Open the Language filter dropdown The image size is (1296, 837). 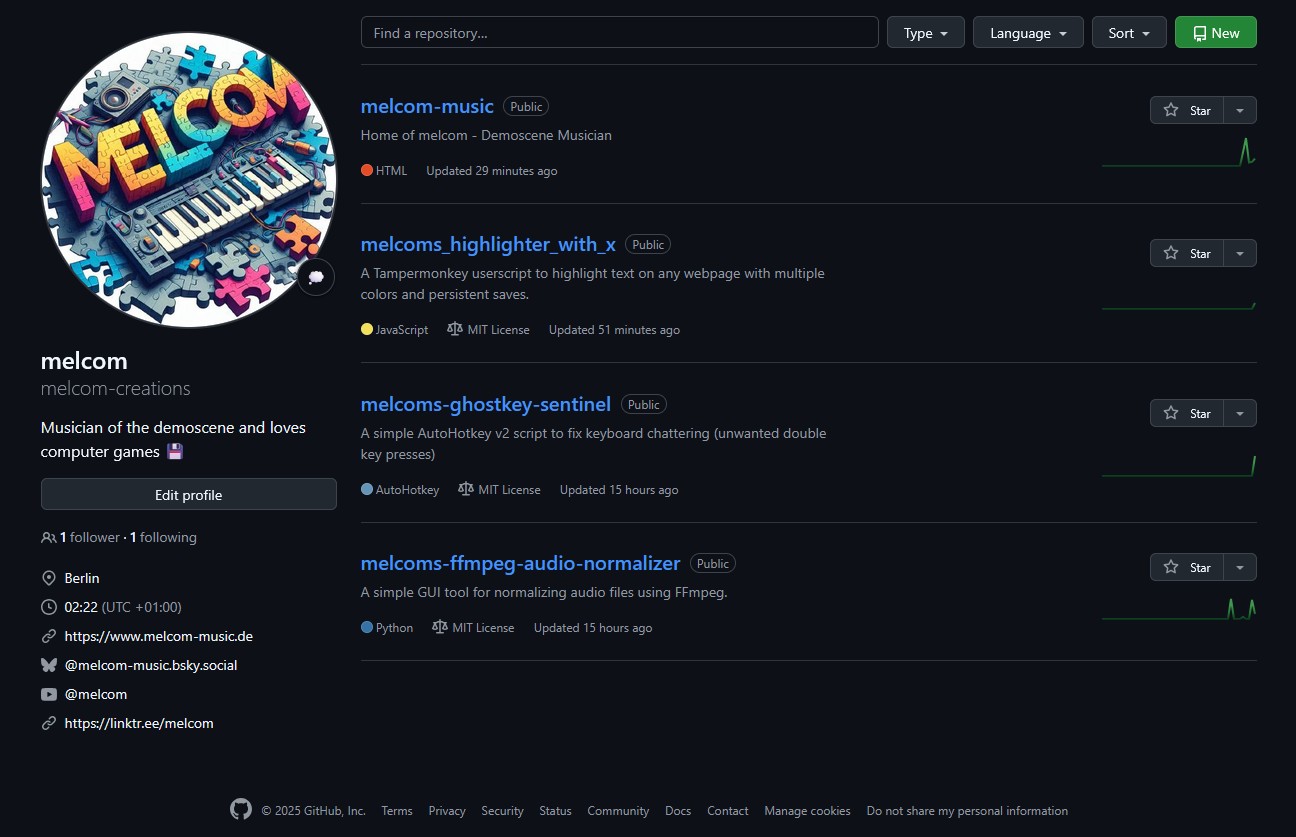(x=1028, y=33)
